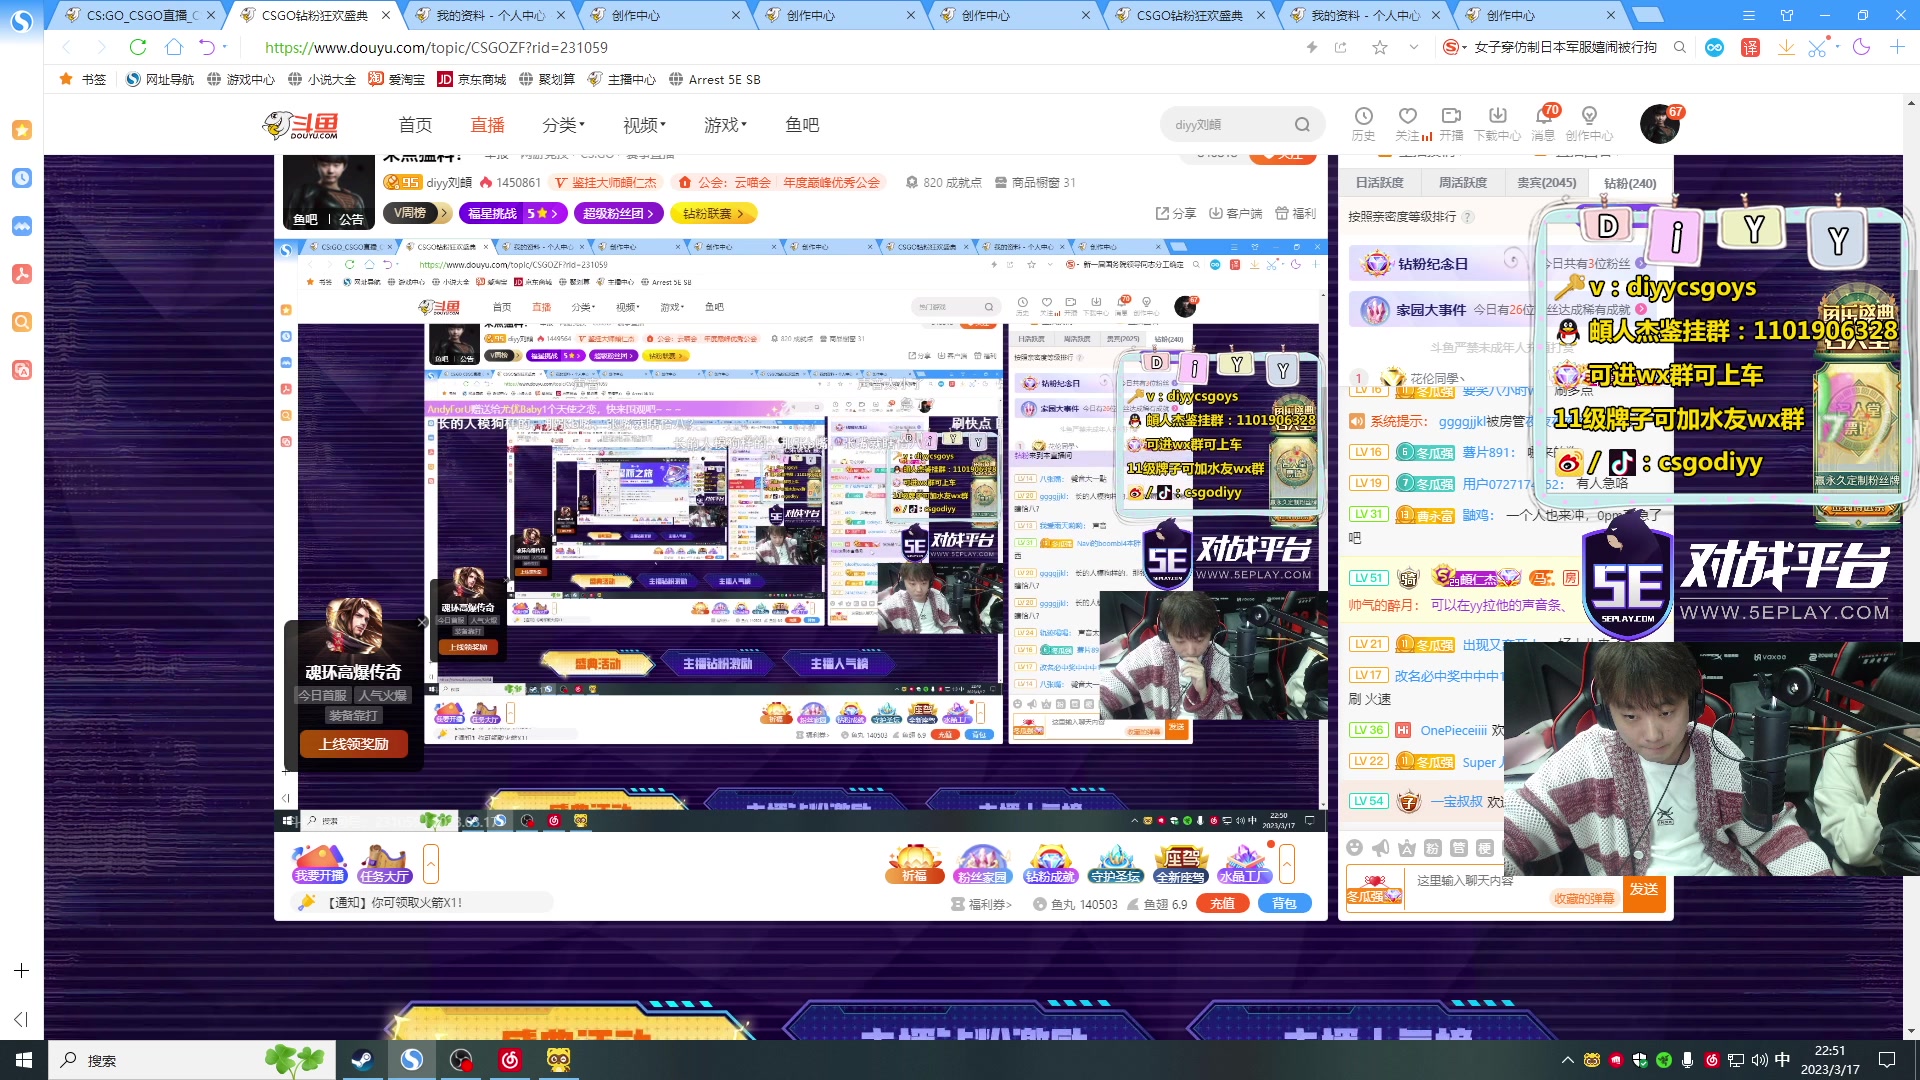Collapse the browser sidebar arrow

coord(21,1019)
